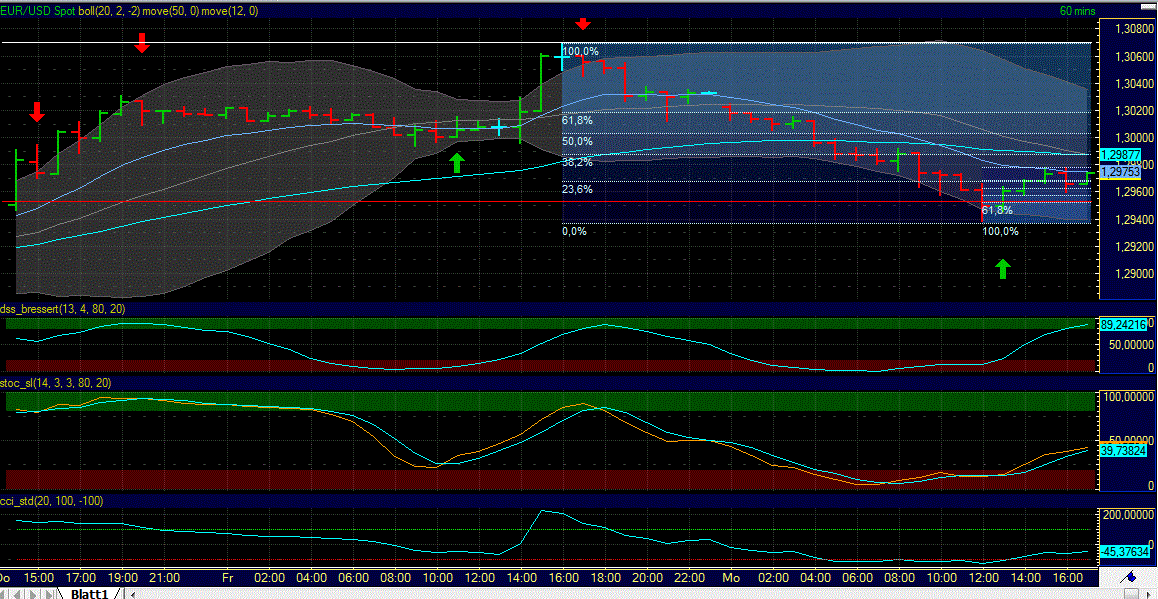The image size is (1158, 599).
Task: Click the red sell arrow signal above the candles
Action: pyautogui.click(x=583, y=22)
